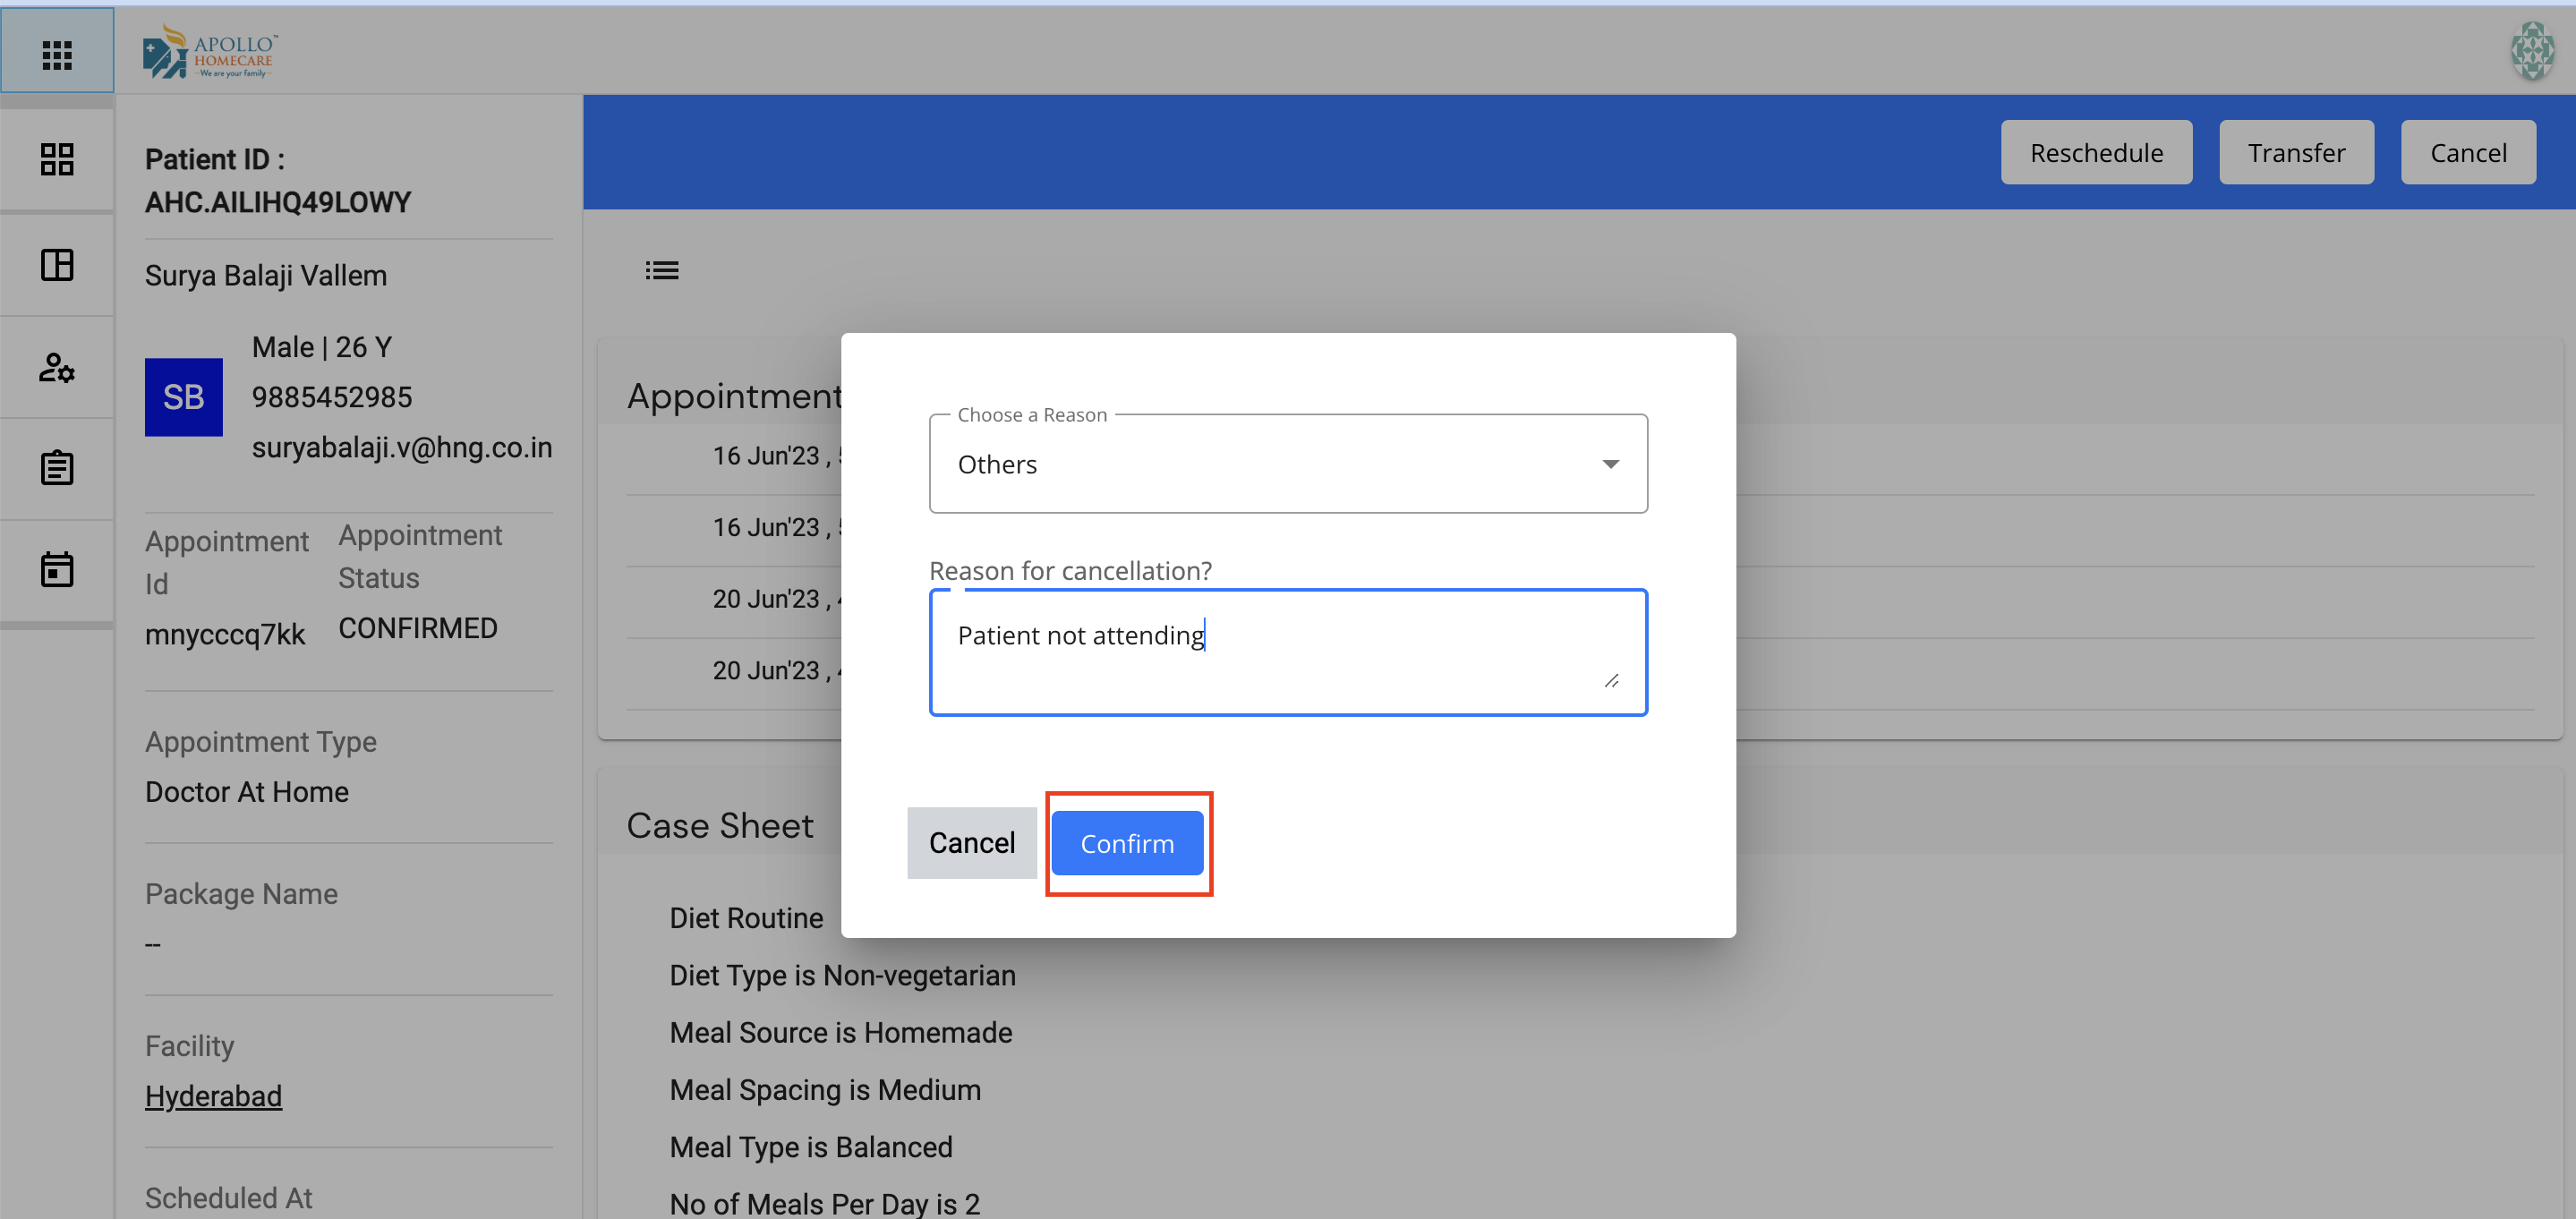The height and width of the screenshot is (1219, 2576).
Task: Click the Reschedule button
Action: tap(2095, 153)
